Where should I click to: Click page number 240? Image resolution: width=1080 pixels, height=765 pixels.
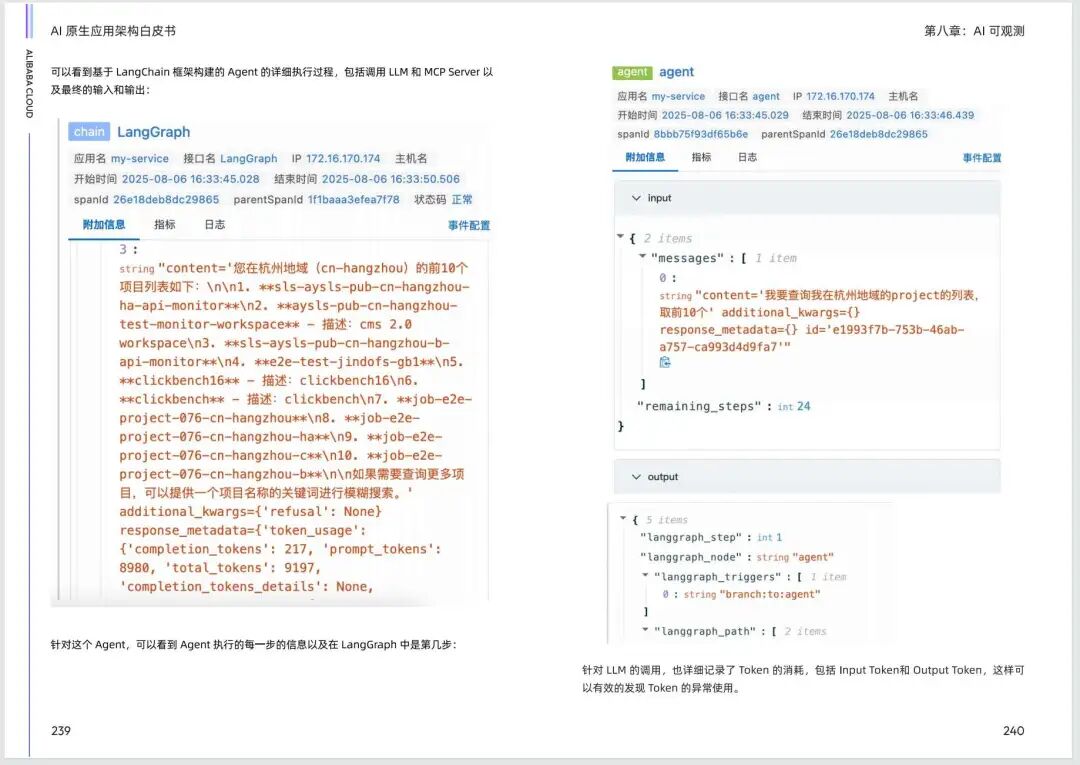(x=1013, y=731)
